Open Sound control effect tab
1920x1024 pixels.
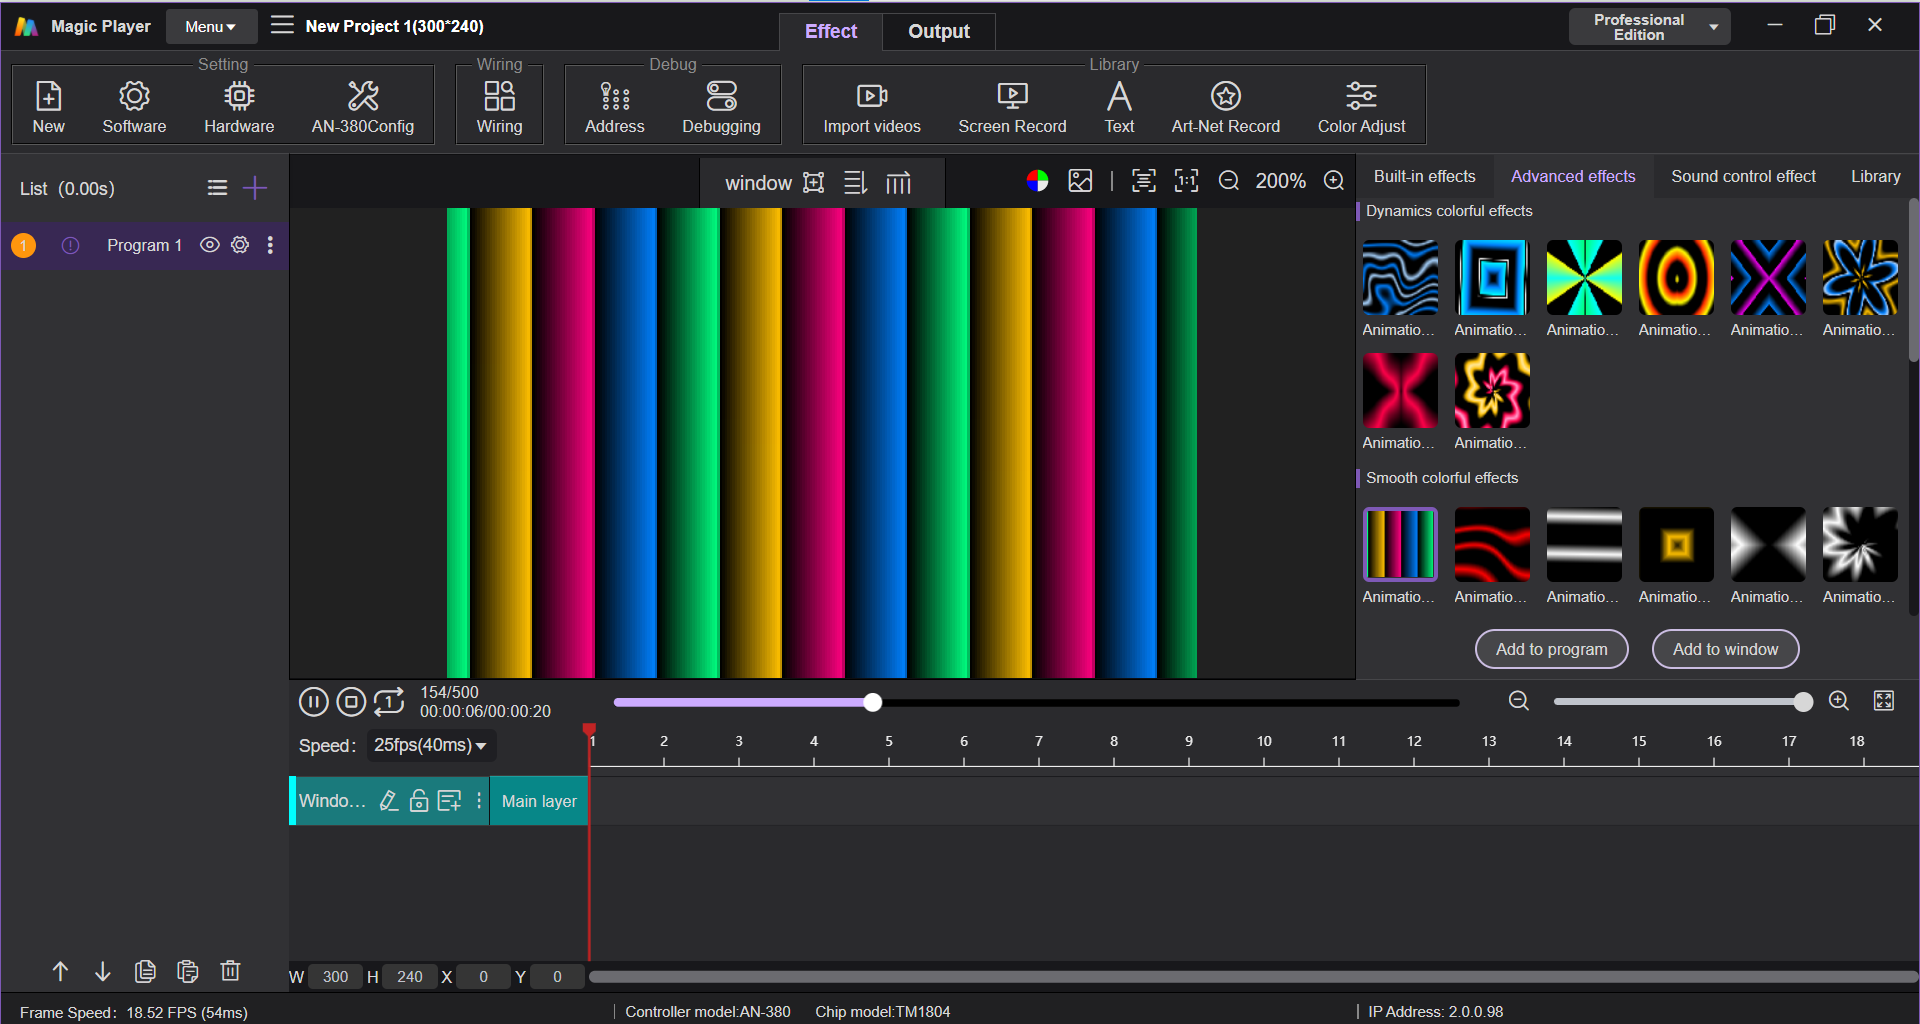(1743, 176)
